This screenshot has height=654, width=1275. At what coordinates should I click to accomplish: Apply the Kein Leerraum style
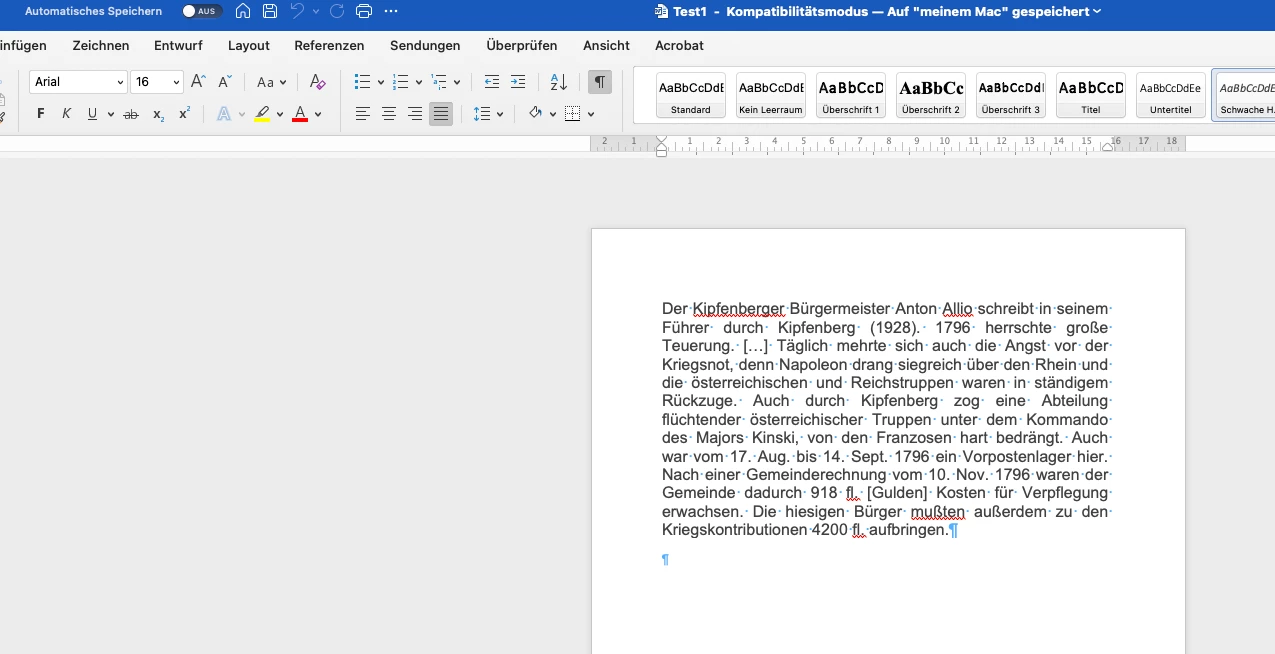pyautogui.click(x=771, y=95)
